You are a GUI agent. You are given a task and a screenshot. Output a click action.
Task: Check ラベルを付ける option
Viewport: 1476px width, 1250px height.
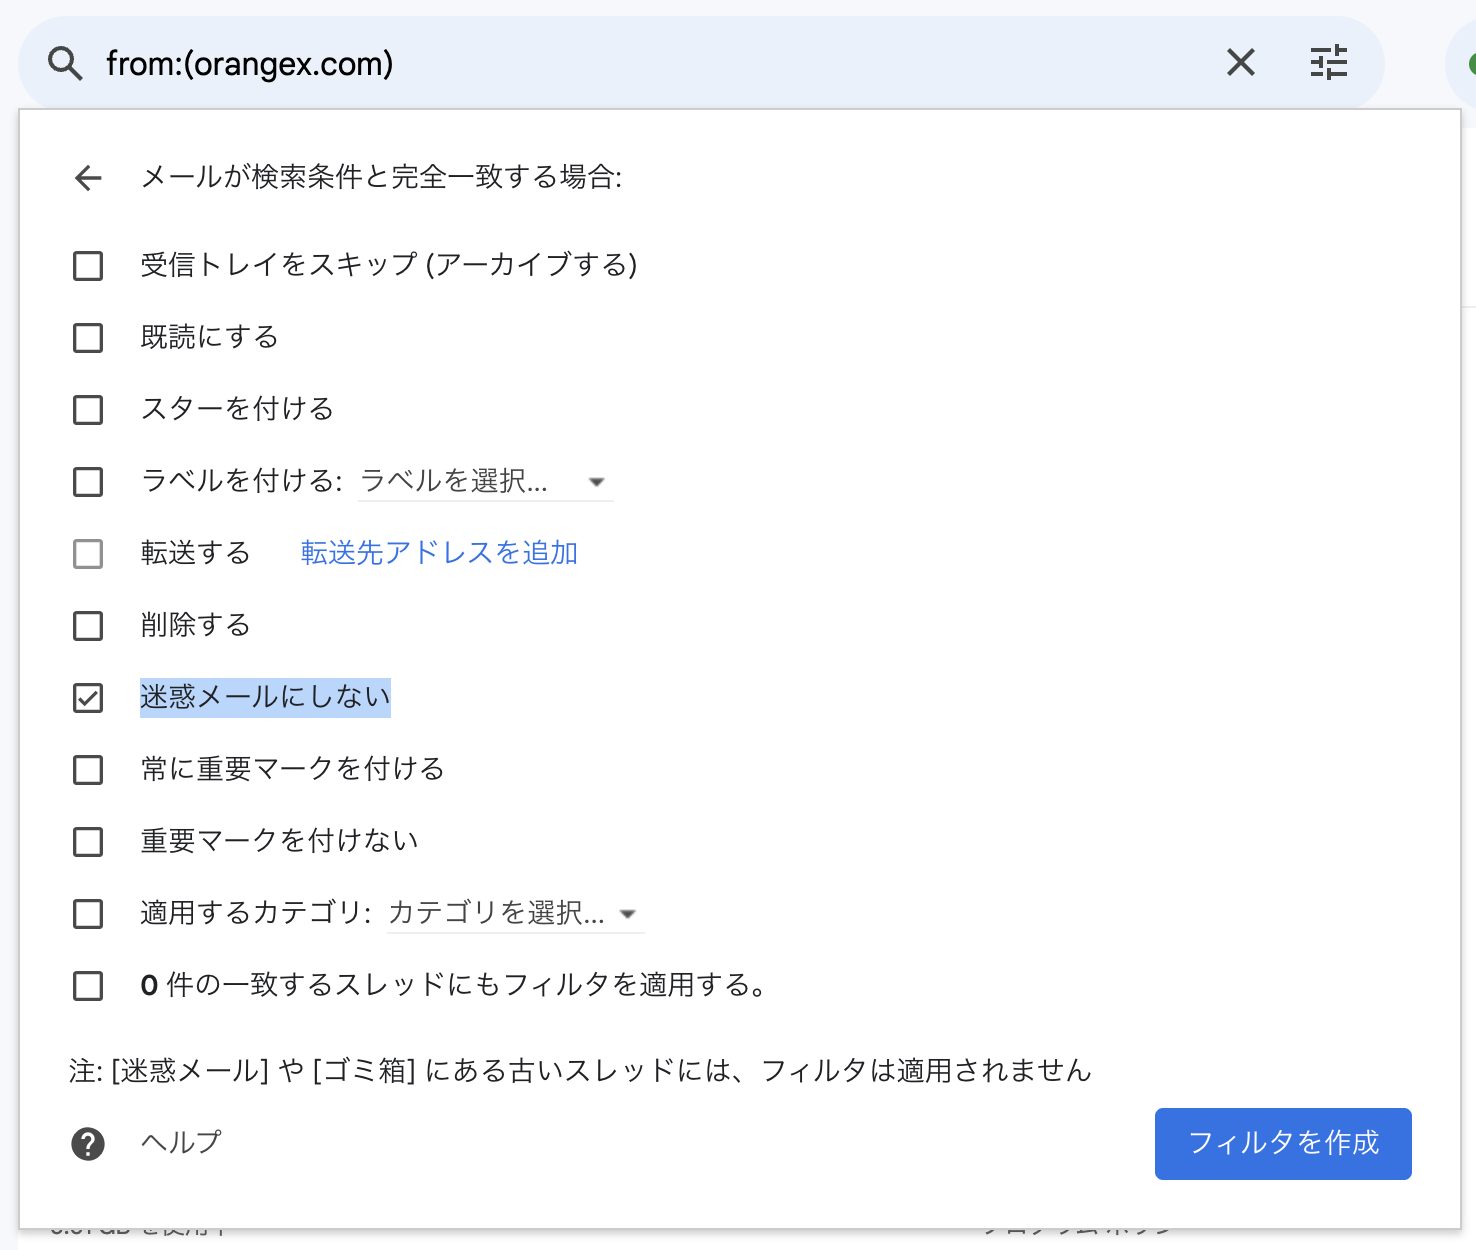[88, 482]
